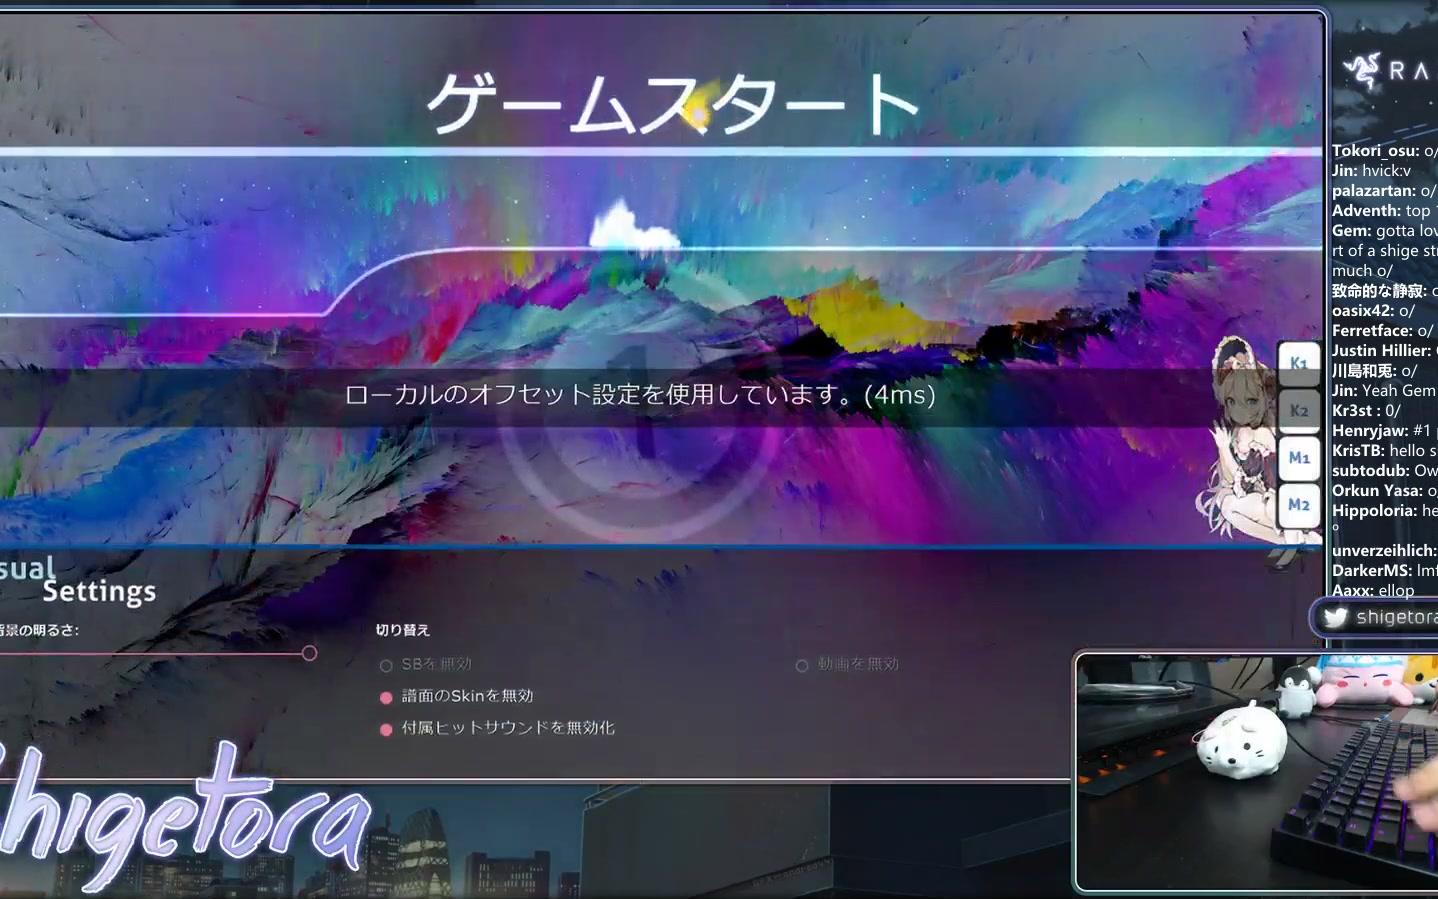Click Henryjaw's chat message

(x=1384, y=431)
